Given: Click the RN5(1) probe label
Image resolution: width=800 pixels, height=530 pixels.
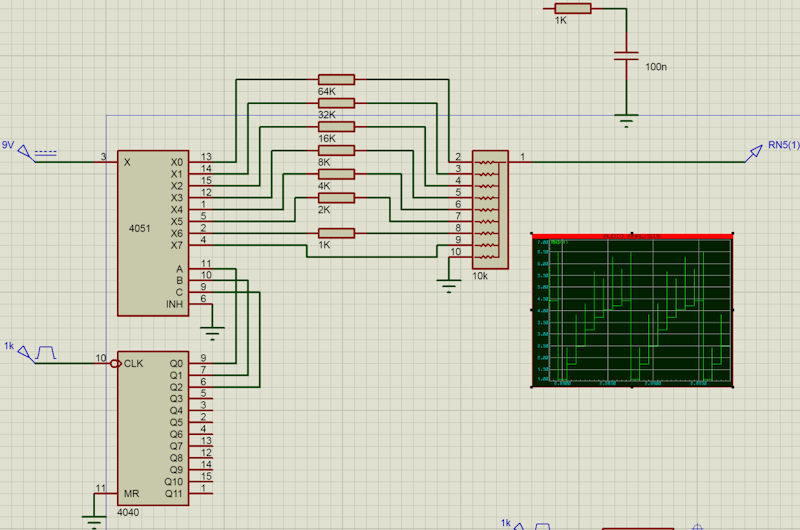Looking at the screenshot, I should point(784,145).
